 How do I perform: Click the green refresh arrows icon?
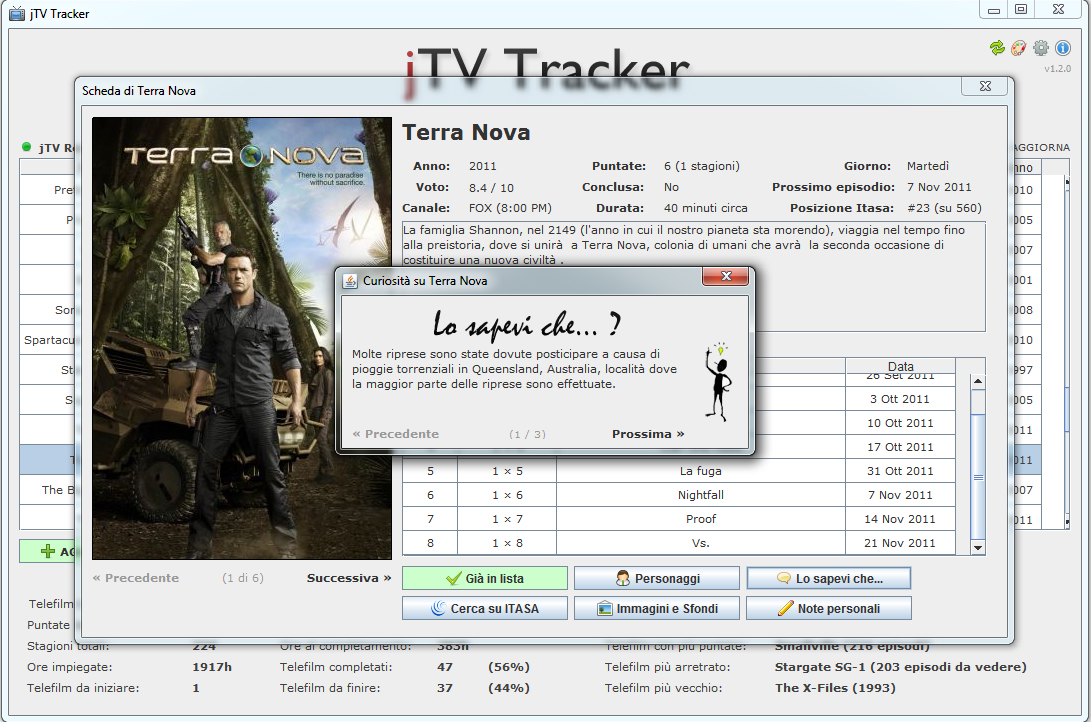point(997,48)
